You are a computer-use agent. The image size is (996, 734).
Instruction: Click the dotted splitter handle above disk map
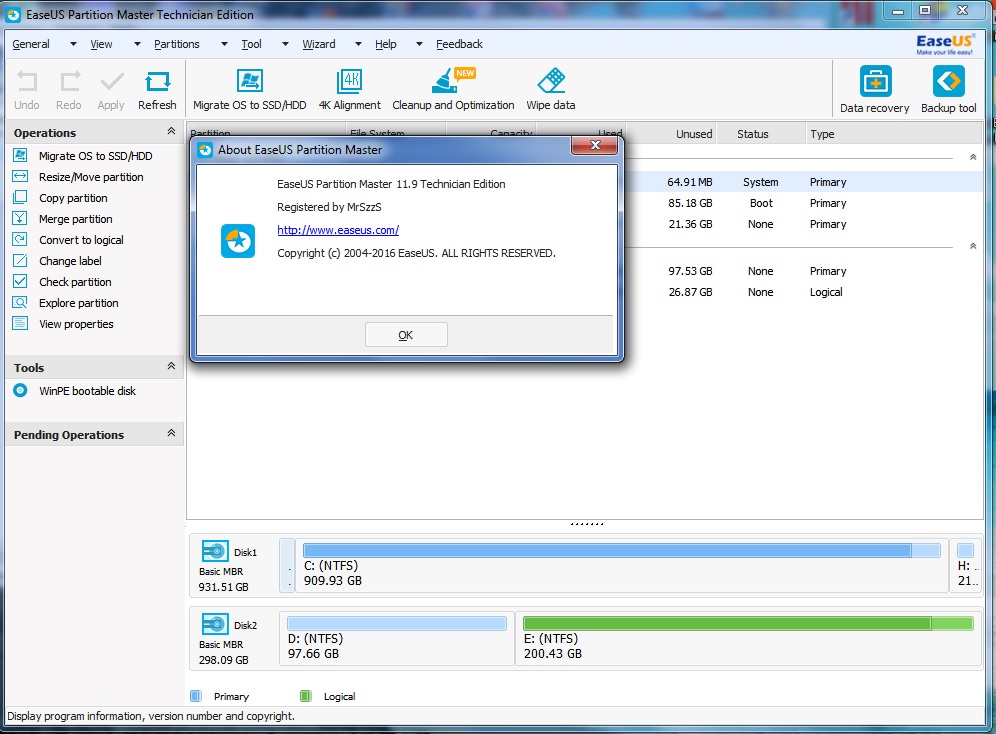pyautogui.click(x=587, y=524)
